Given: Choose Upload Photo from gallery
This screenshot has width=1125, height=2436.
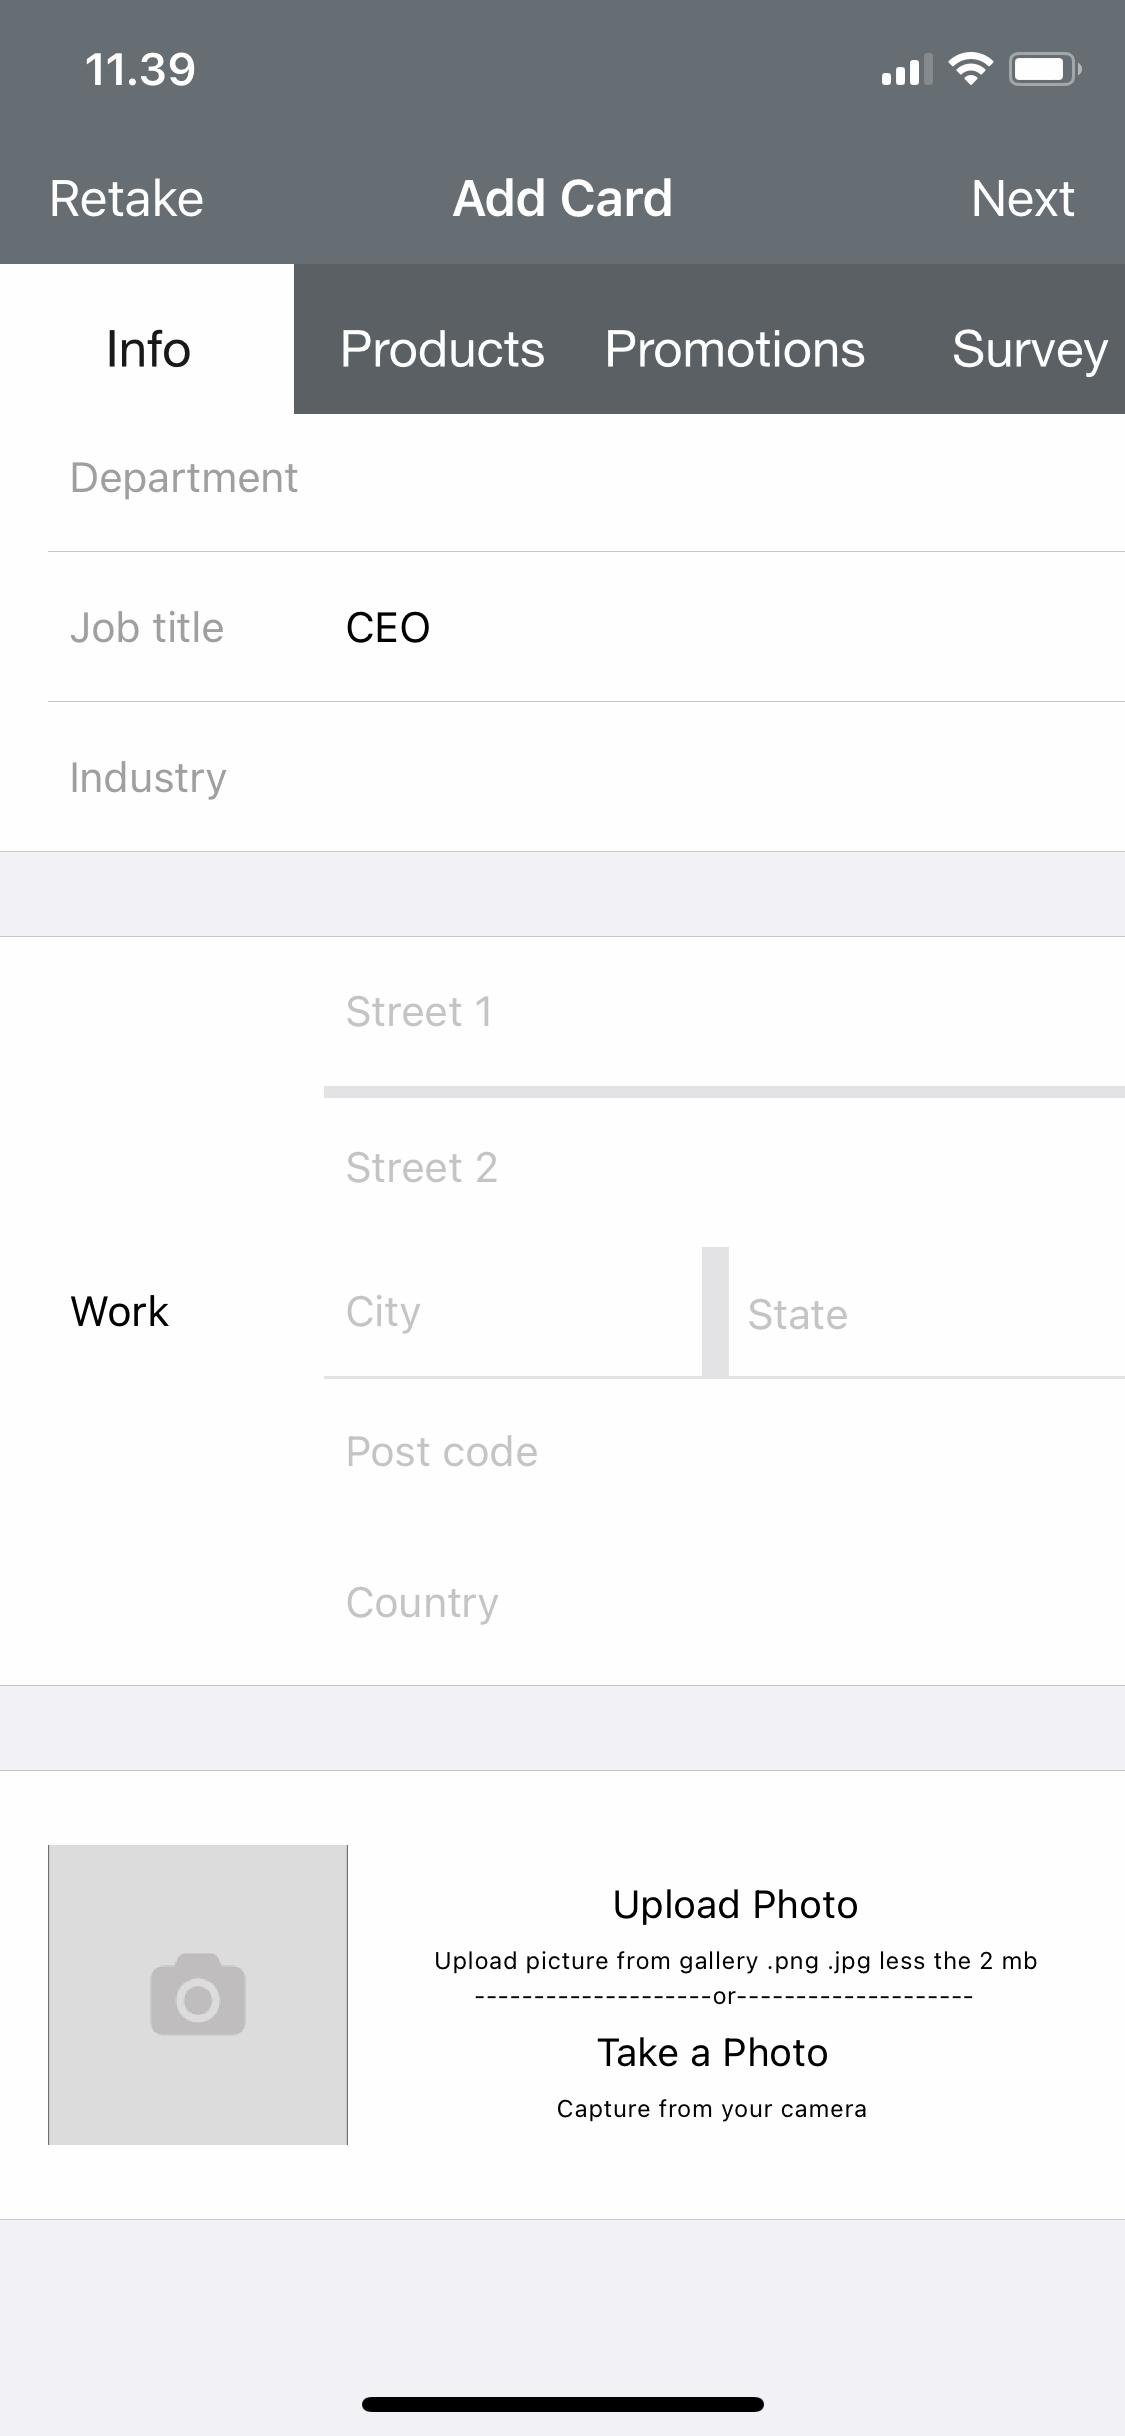Looking at the screenshot, I should coord(735,1905).
